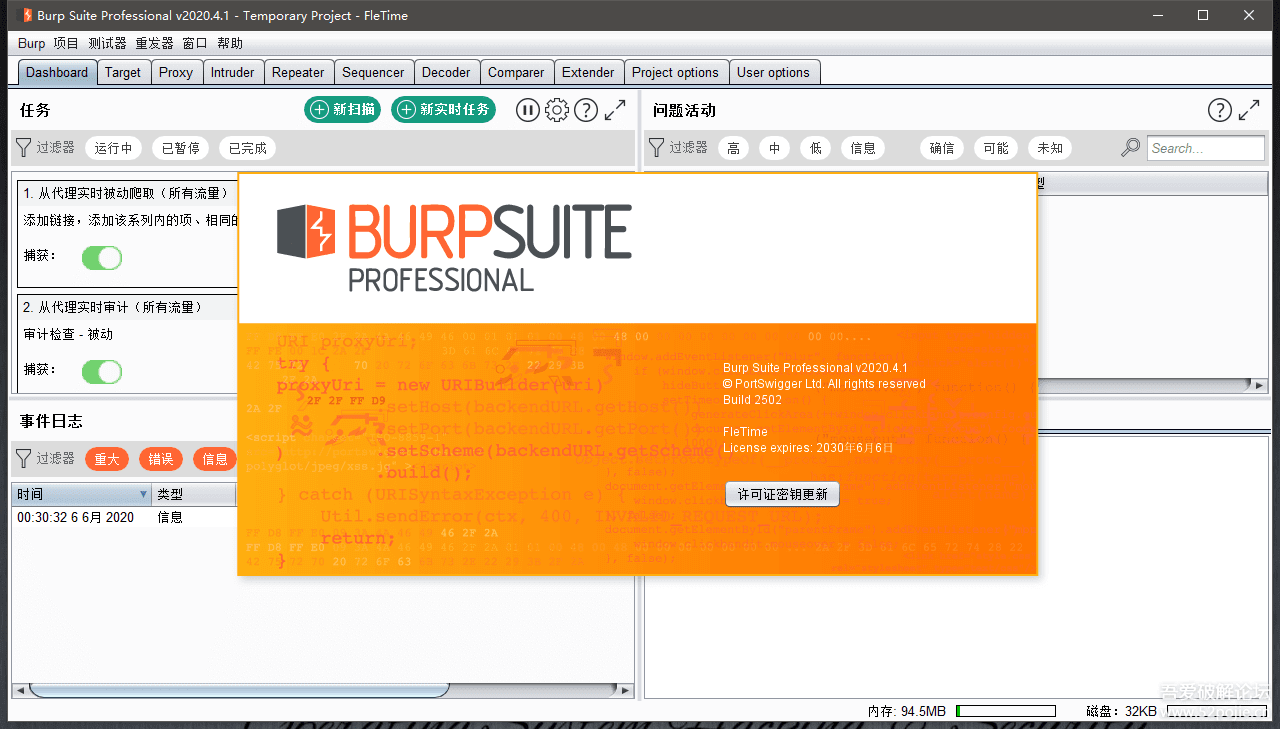The image size is (1280, 729).
Task: Open the Decoder tab
Action: point(446,72)
